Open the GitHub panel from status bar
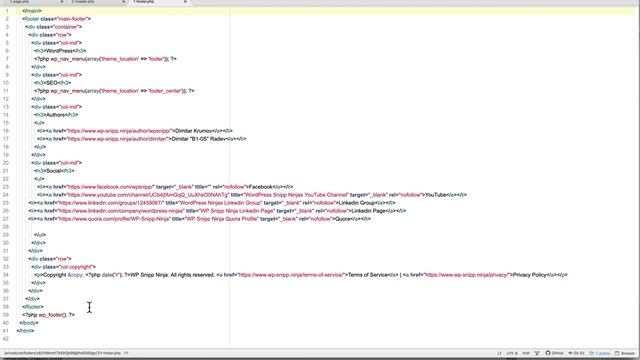Screen dimensions: 640x360 pos(554,353)
